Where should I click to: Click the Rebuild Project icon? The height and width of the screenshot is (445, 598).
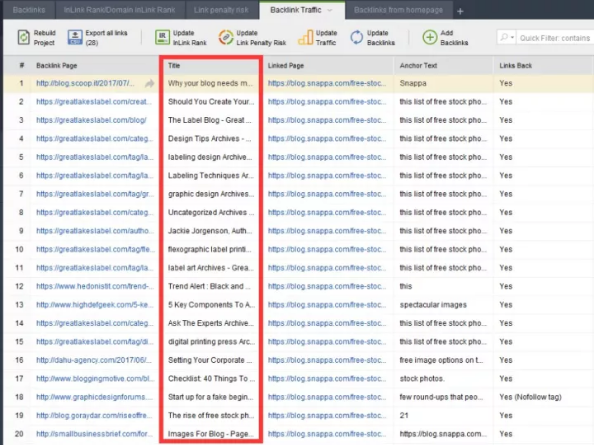coord(23,38)
